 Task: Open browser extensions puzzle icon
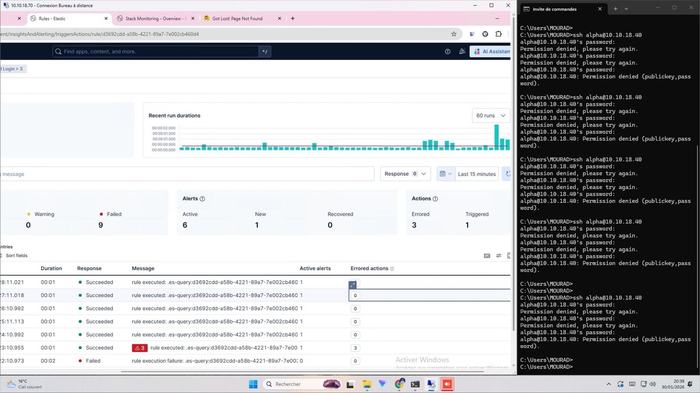499,34
